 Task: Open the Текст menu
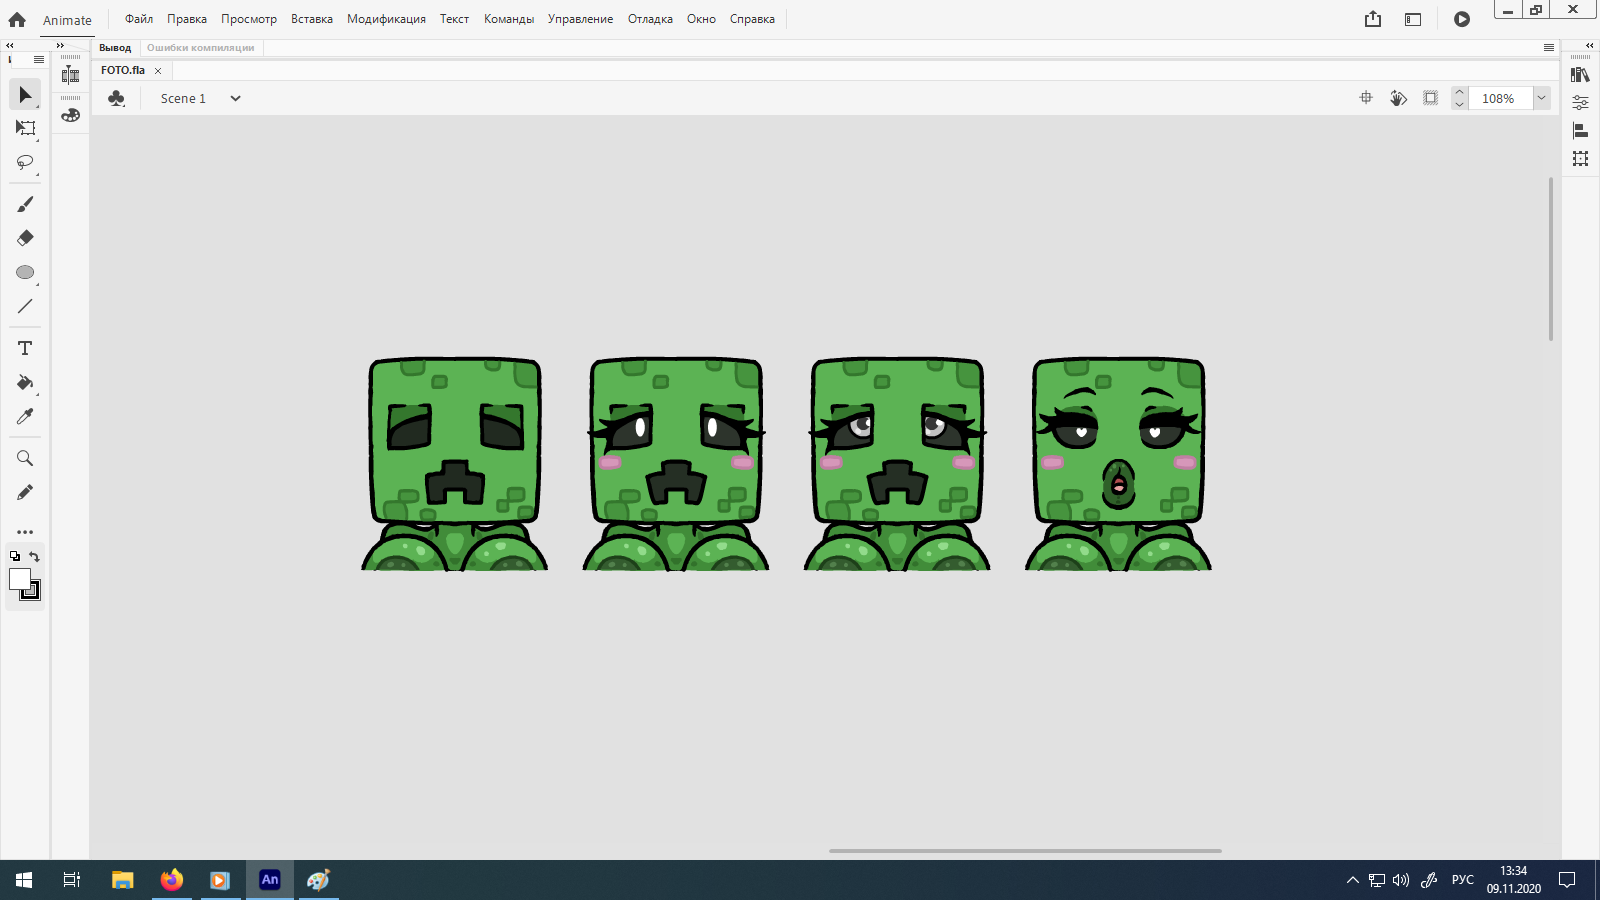click(454, 19)
